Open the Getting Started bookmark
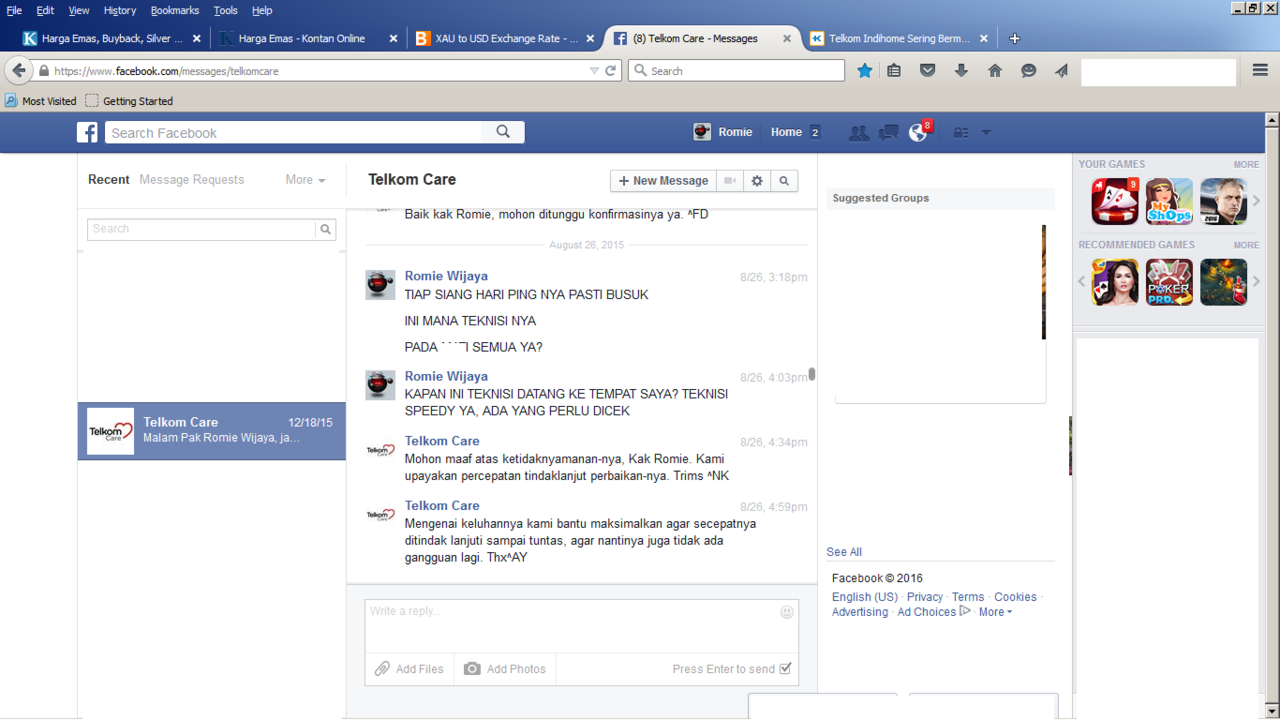The width and height of the screenshot is (1280, 720). tap(129, 101)
